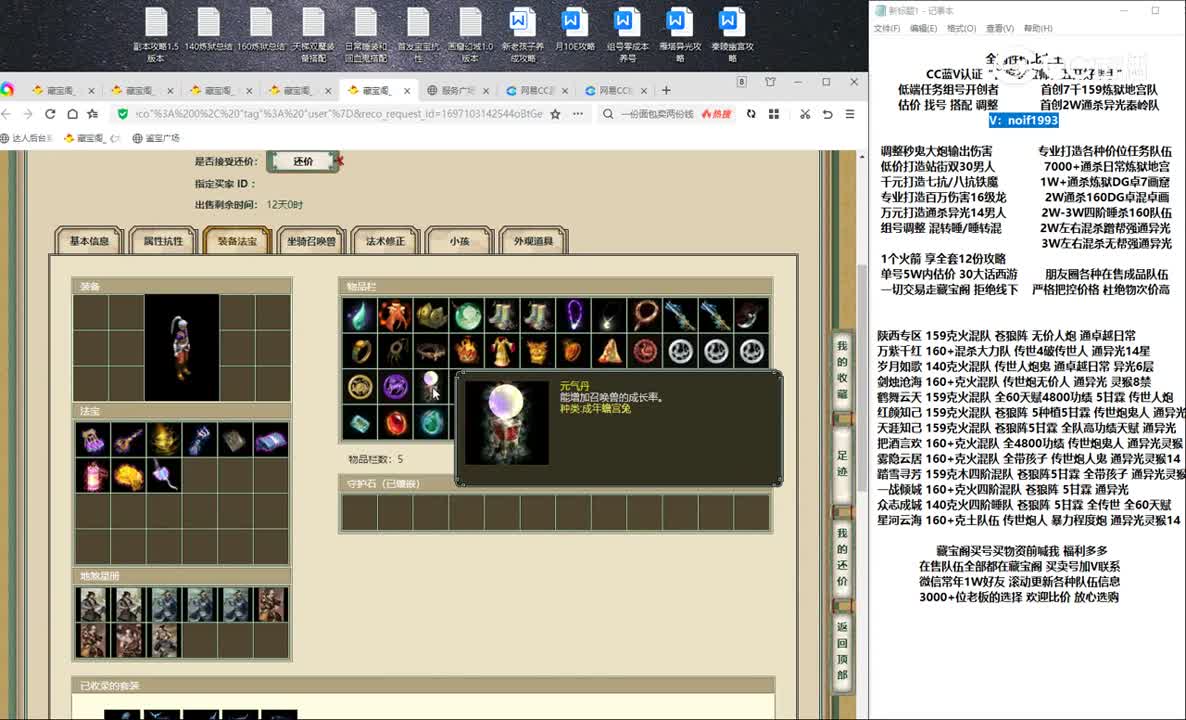Image resolution: width=1186 pixels, height=720 pixels.
Task: Select the blue claw 法宝 icon
Action: [200, 439]
